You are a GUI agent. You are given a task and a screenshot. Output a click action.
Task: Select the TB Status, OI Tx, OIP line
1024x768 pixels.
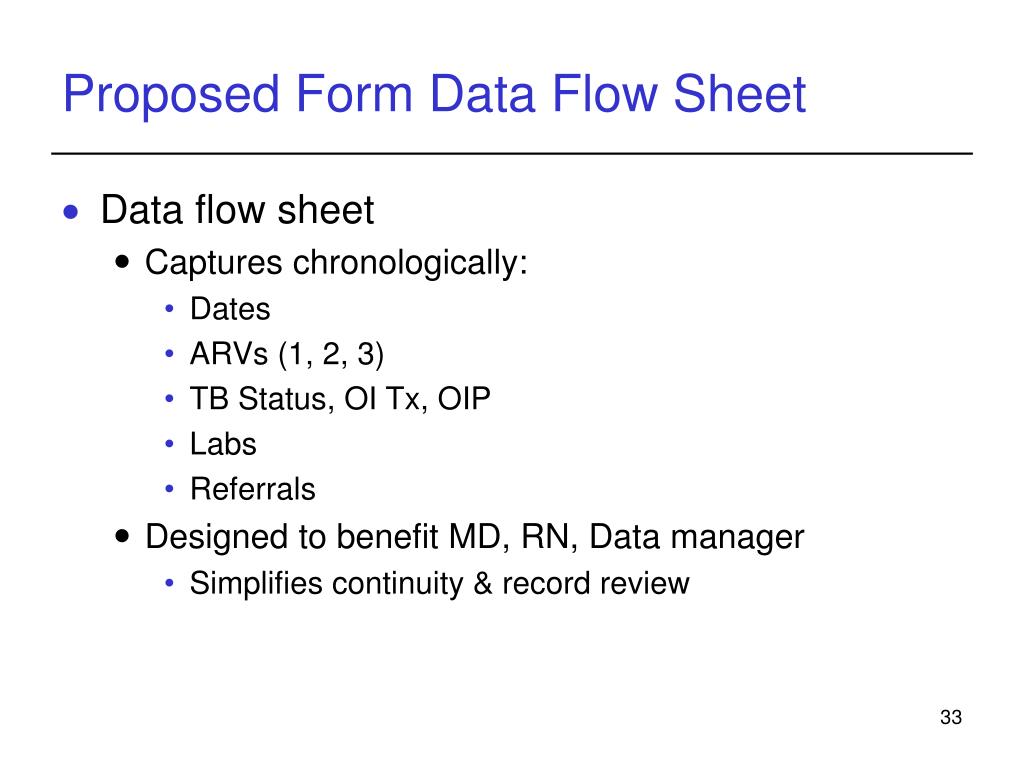point(340,399)
